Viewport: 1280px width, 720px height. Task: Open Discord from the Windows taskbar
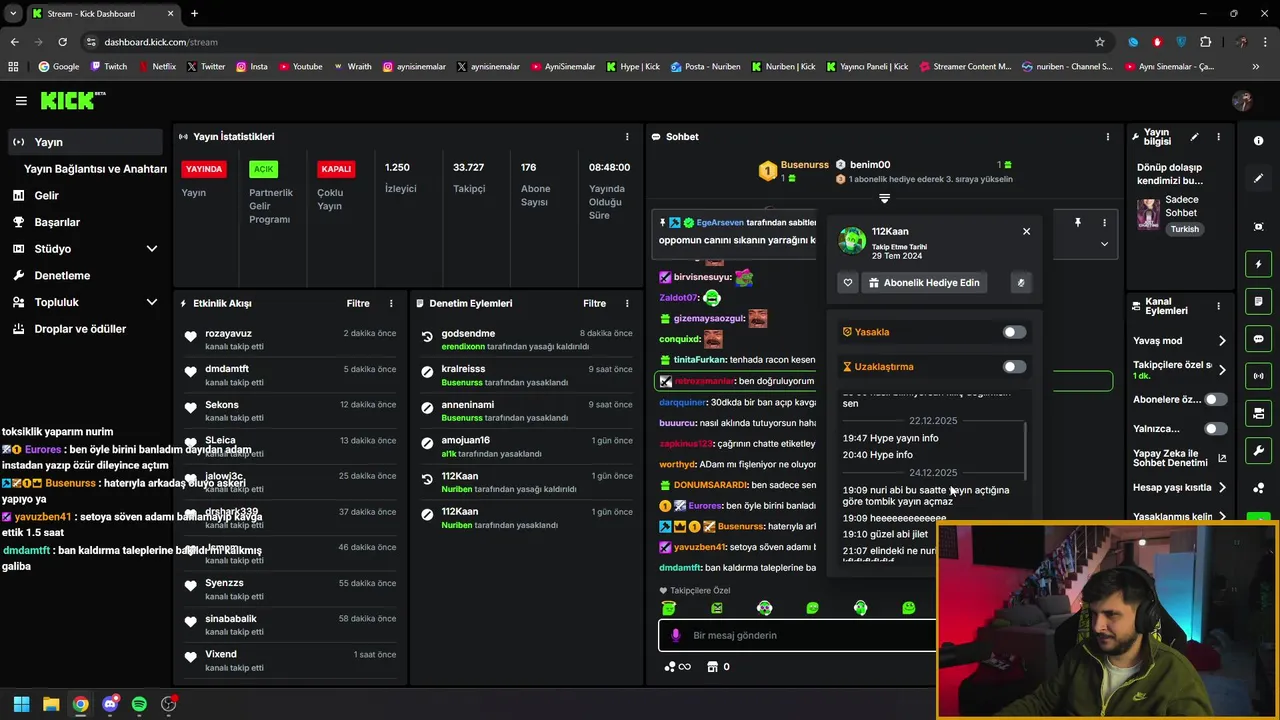click(110, 704)
